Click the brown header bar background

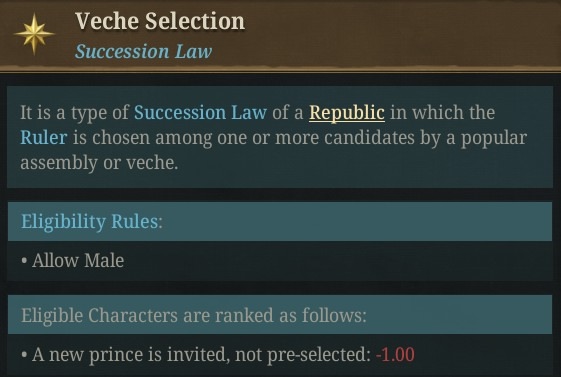click(394, 34)
